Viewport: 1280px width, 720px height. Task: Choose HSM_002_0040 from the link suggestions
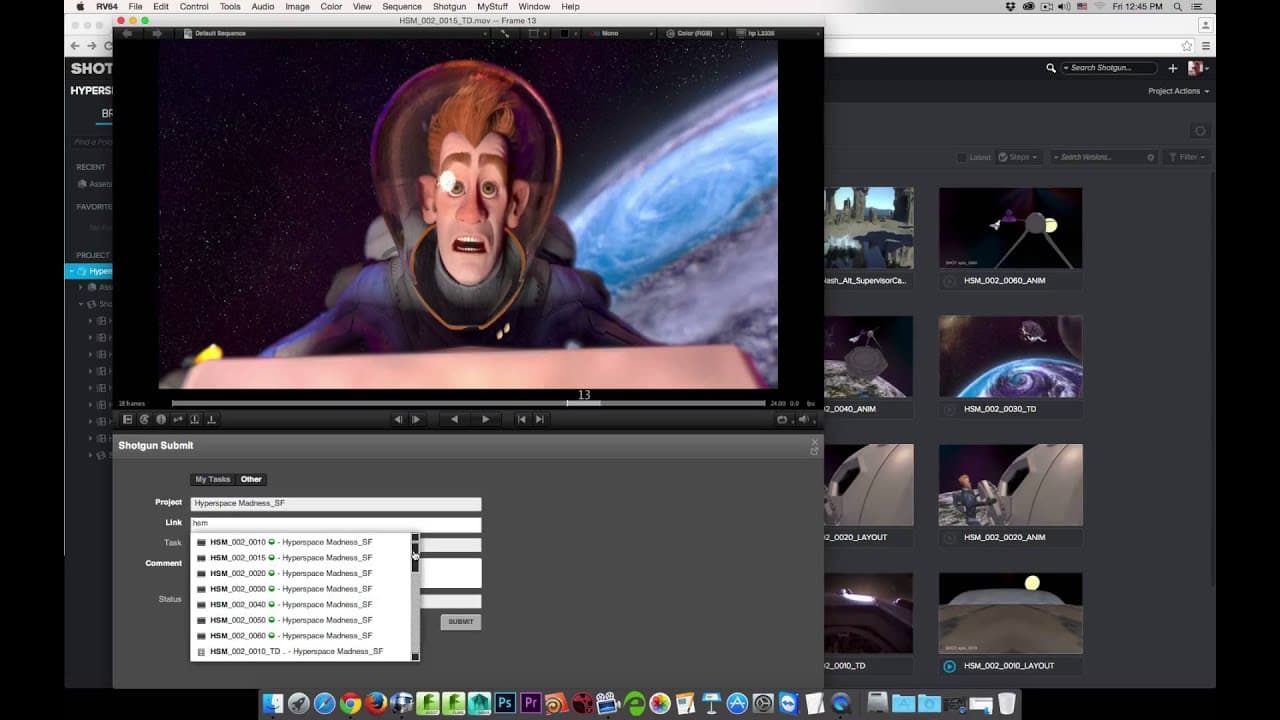(x=301, y=604)
